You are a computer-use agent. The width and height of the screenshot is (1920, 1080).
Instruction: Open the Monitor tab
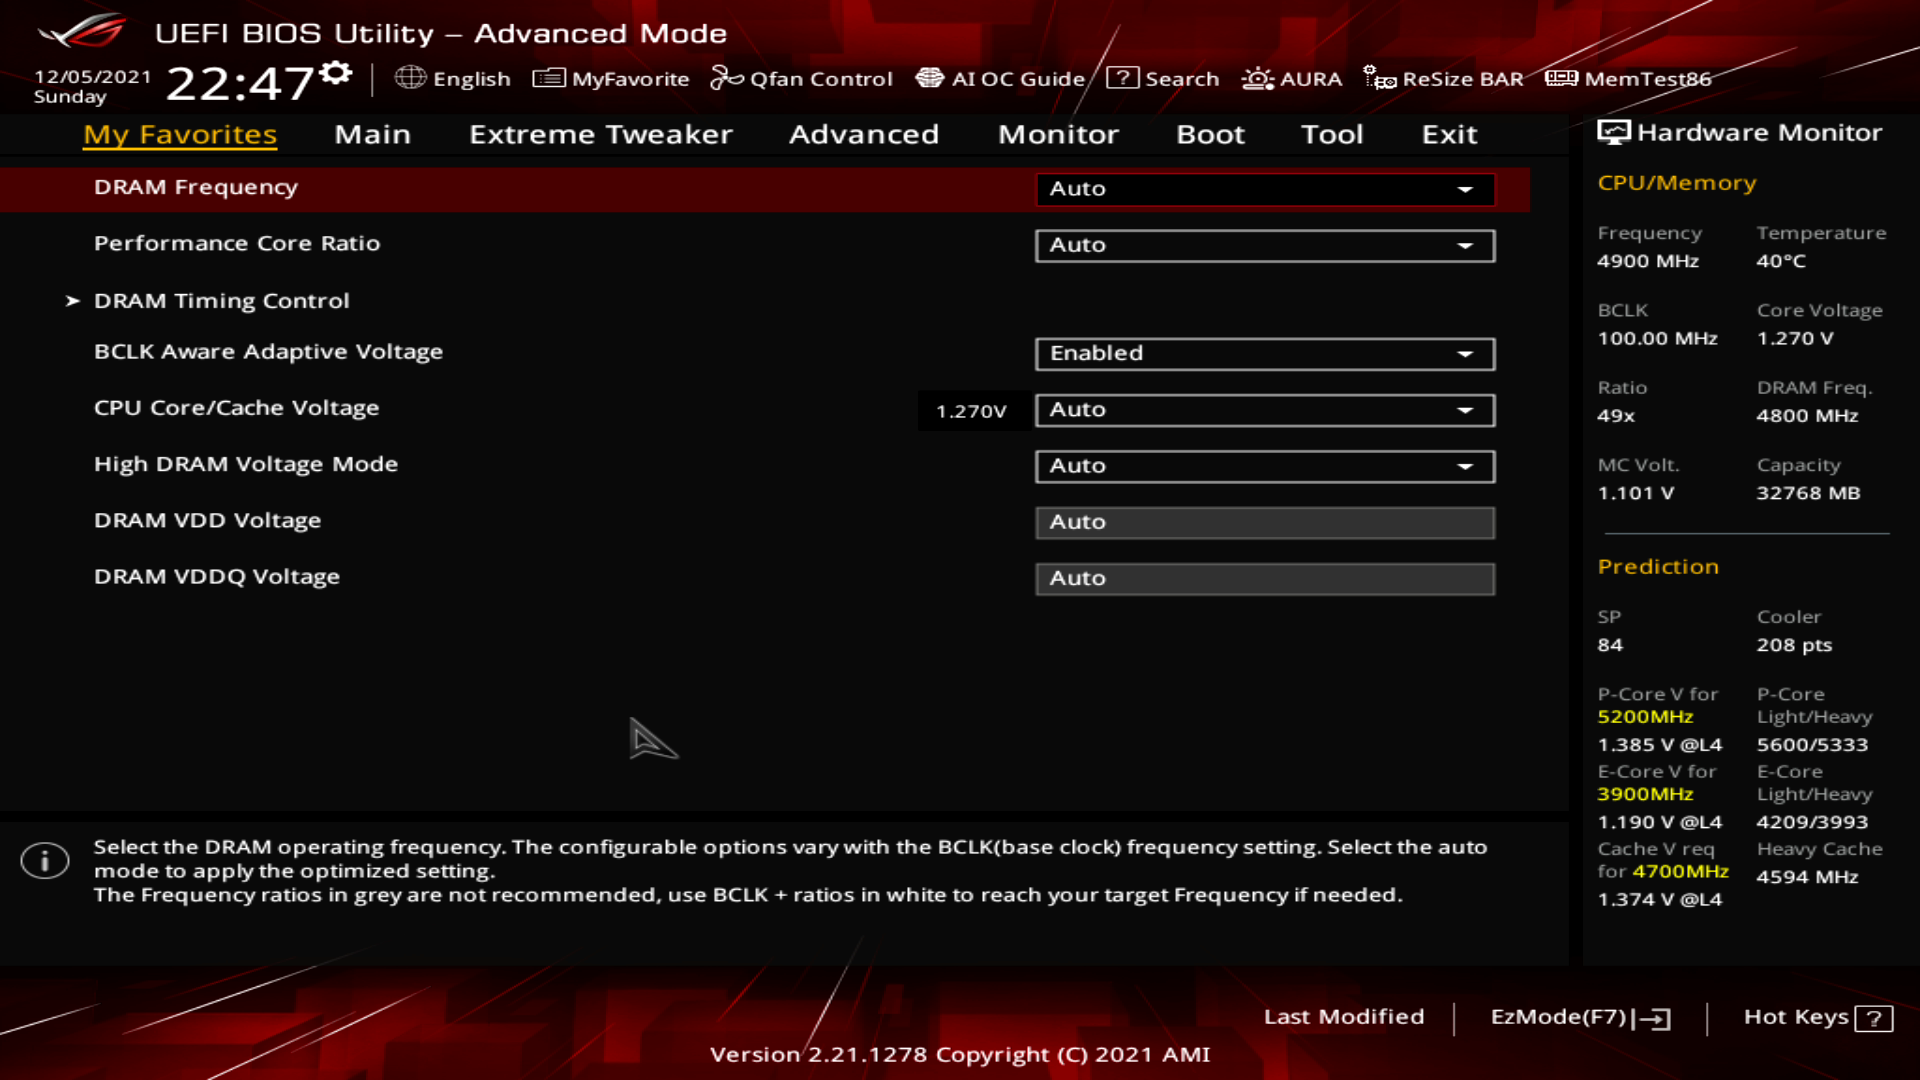click(x=1058, y=134)
